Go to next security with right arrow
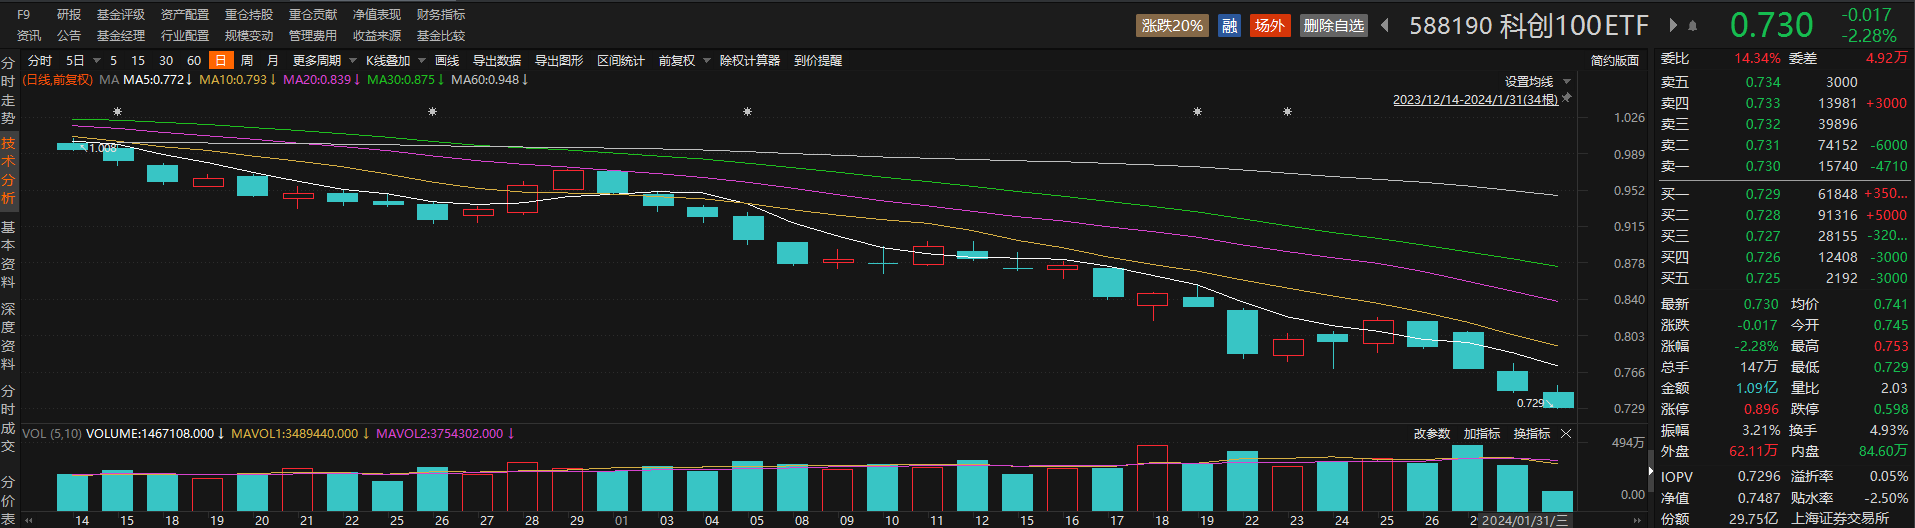Image resolution: width=1915 pixels, height=528 pixels. [1673, 25]
